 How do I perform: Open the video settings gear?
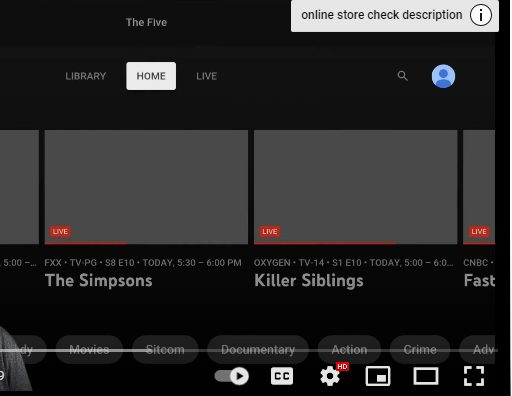click(330, 376)
